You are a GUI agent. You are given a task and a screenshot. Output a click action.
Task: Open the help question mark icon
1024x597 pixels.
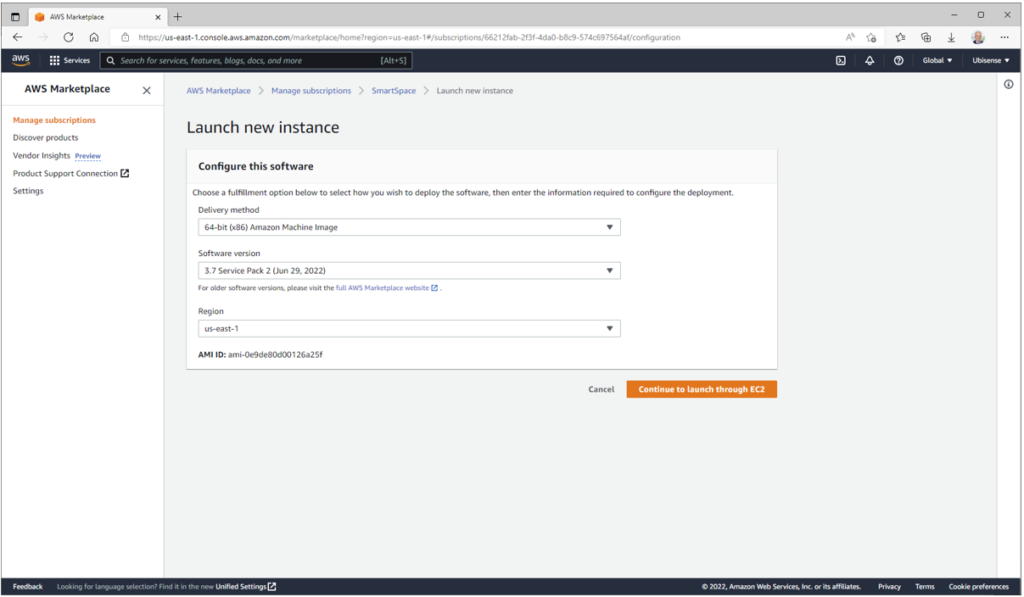[899, 61]
